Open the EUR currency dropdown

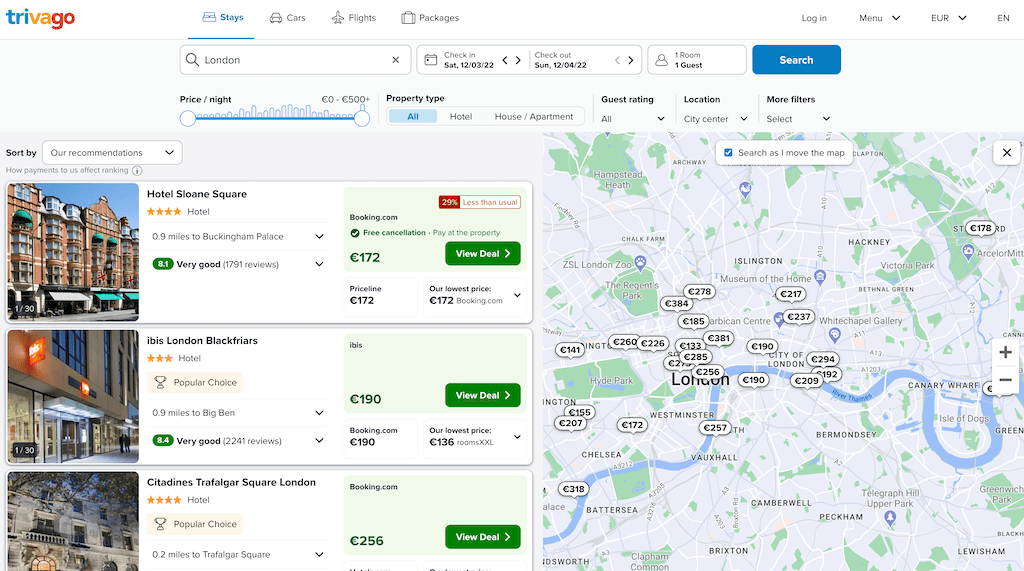949,18
